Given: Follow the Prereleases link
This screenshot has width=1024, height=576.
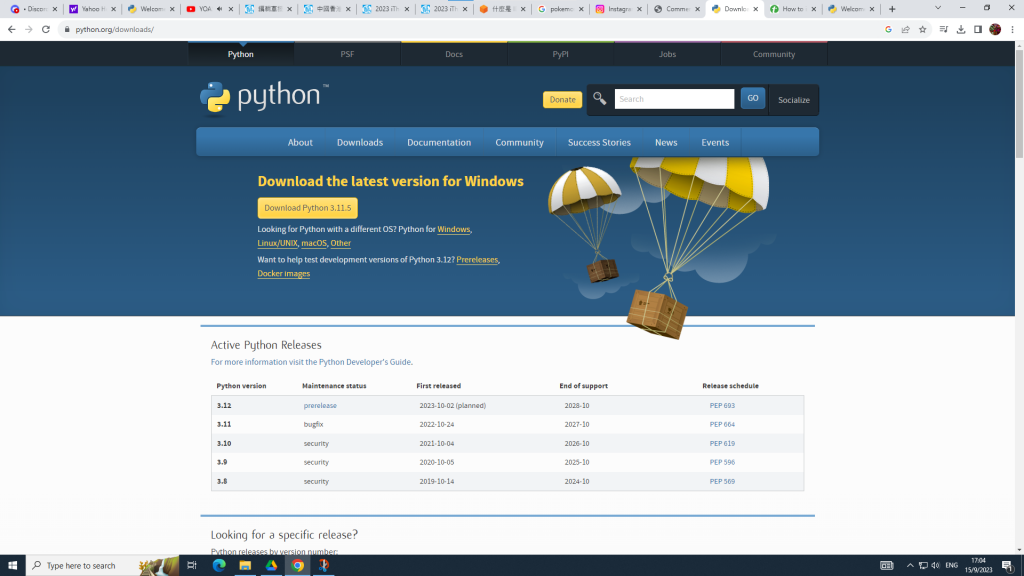Looking at the screenshot, I should click(x=477, y=260).
